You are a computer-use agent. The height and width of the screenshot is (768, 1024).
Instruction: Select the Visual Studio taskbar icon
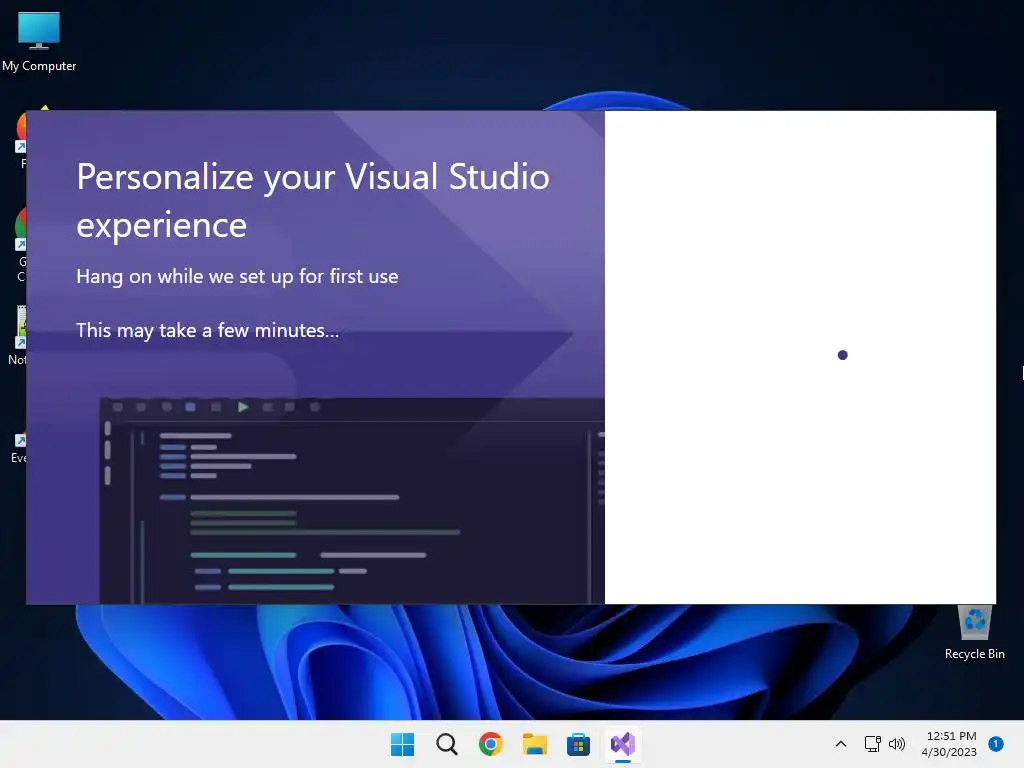pyautogui.click(x=622, y=744)
